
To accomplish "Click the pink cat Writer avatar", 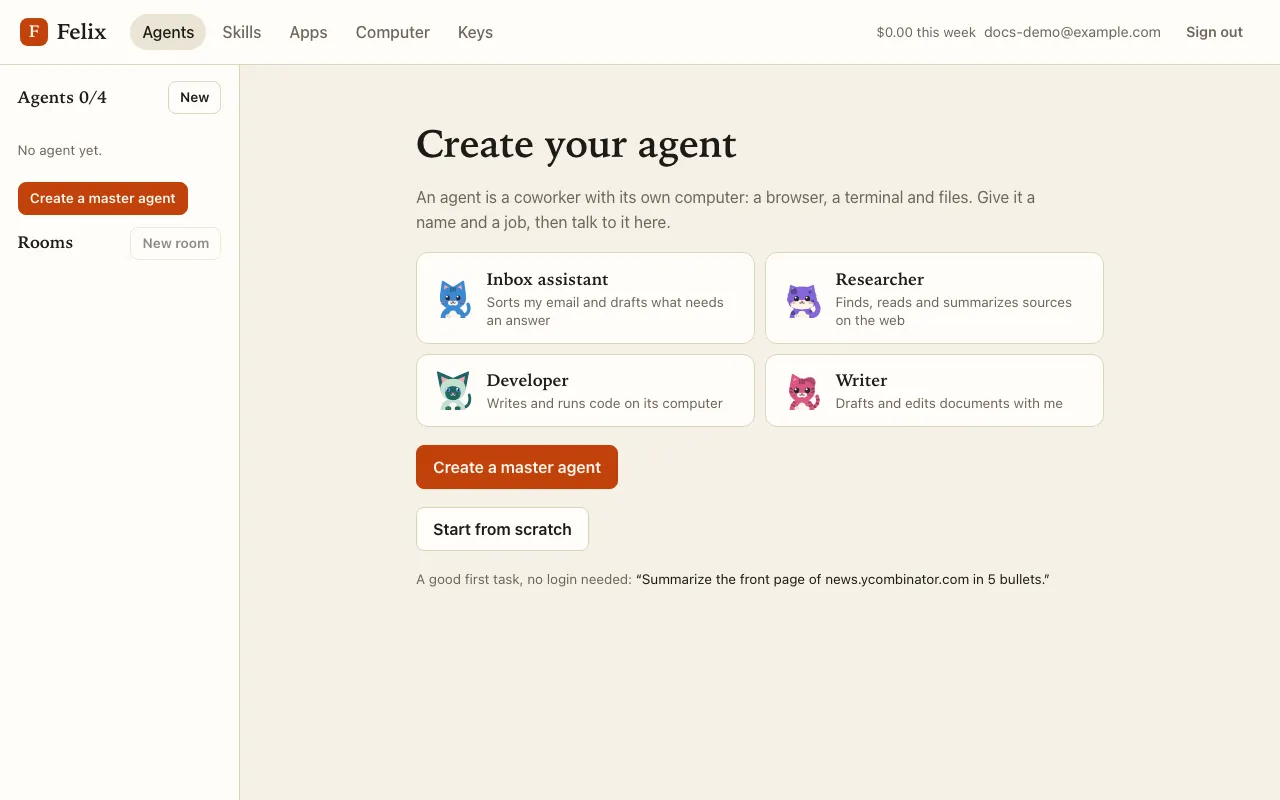I will (803, 391).
